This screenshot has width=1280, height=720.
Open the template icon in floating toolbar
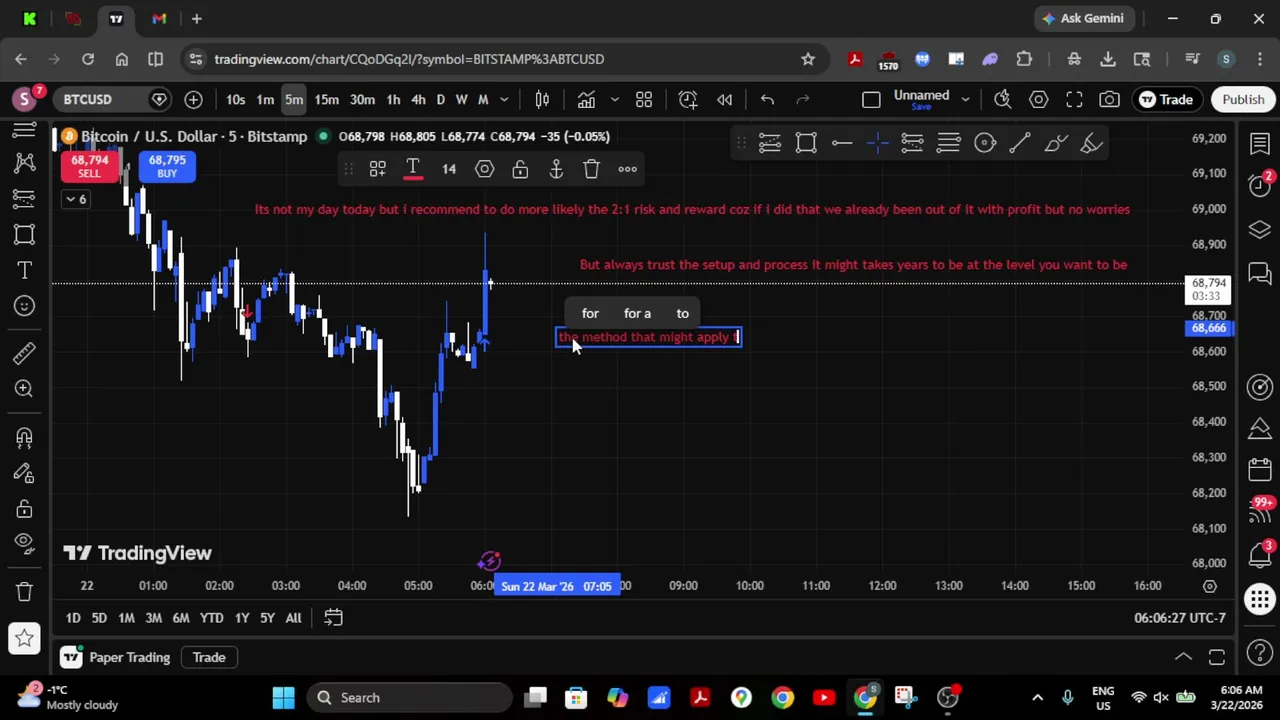(x=377, y=169)
